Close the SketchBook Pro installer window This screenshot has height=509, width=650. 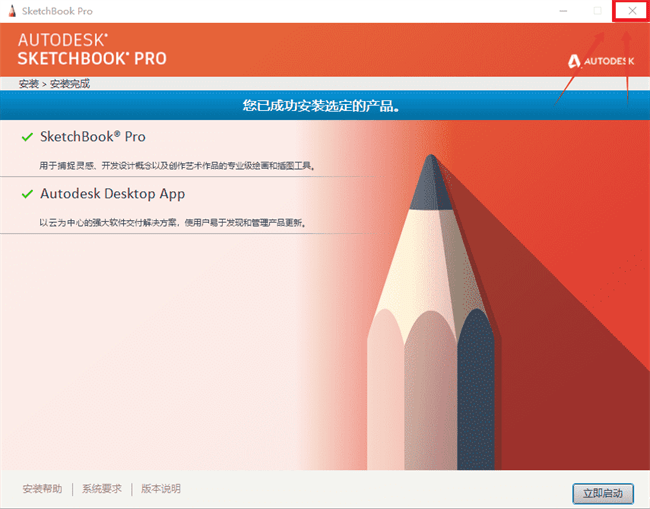coord(632,11)
